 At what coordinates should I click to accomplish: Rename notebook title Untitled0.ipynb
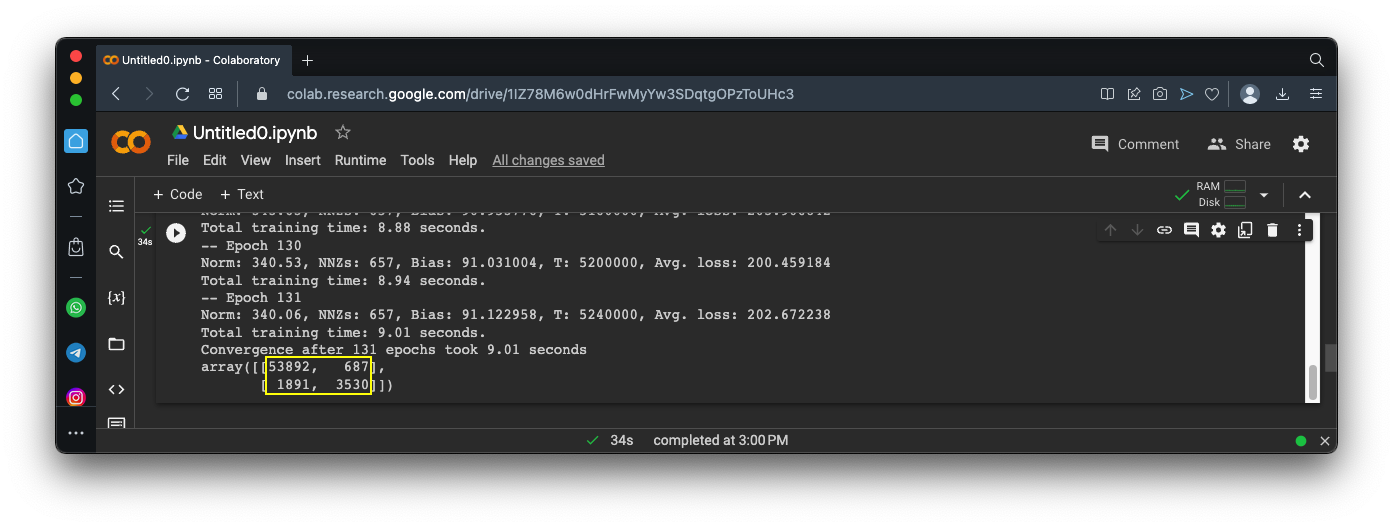(x=255, y=133)
